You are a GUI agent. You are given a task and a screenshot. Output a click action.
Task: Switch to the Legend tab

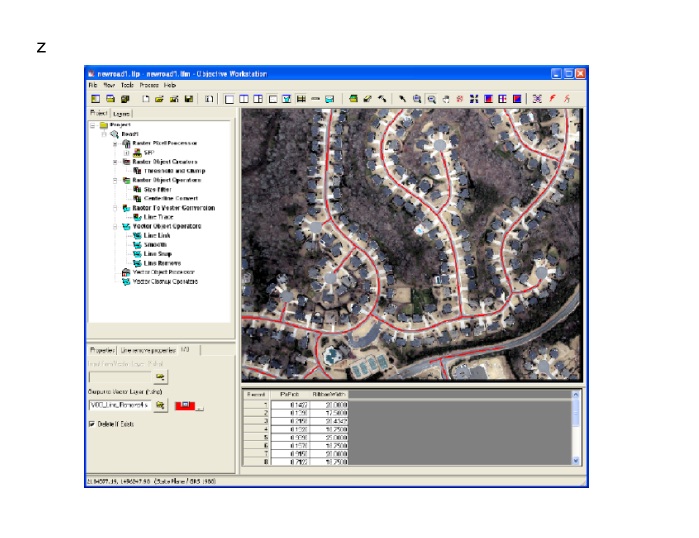click(121, 114)
